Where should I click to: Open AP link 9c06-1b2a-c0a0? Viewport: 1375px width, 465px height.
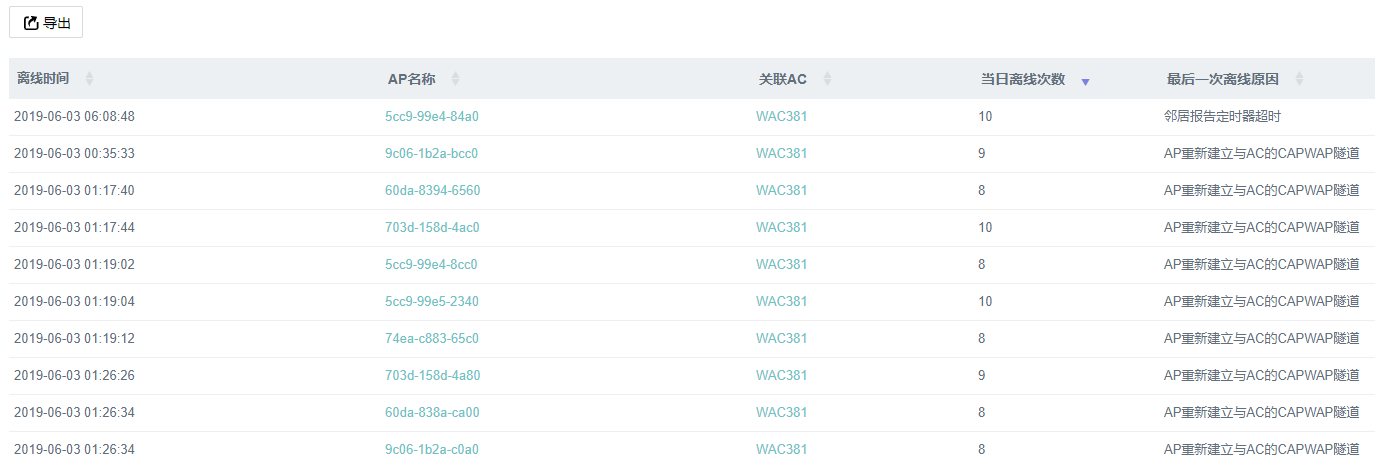pos(432,449)
